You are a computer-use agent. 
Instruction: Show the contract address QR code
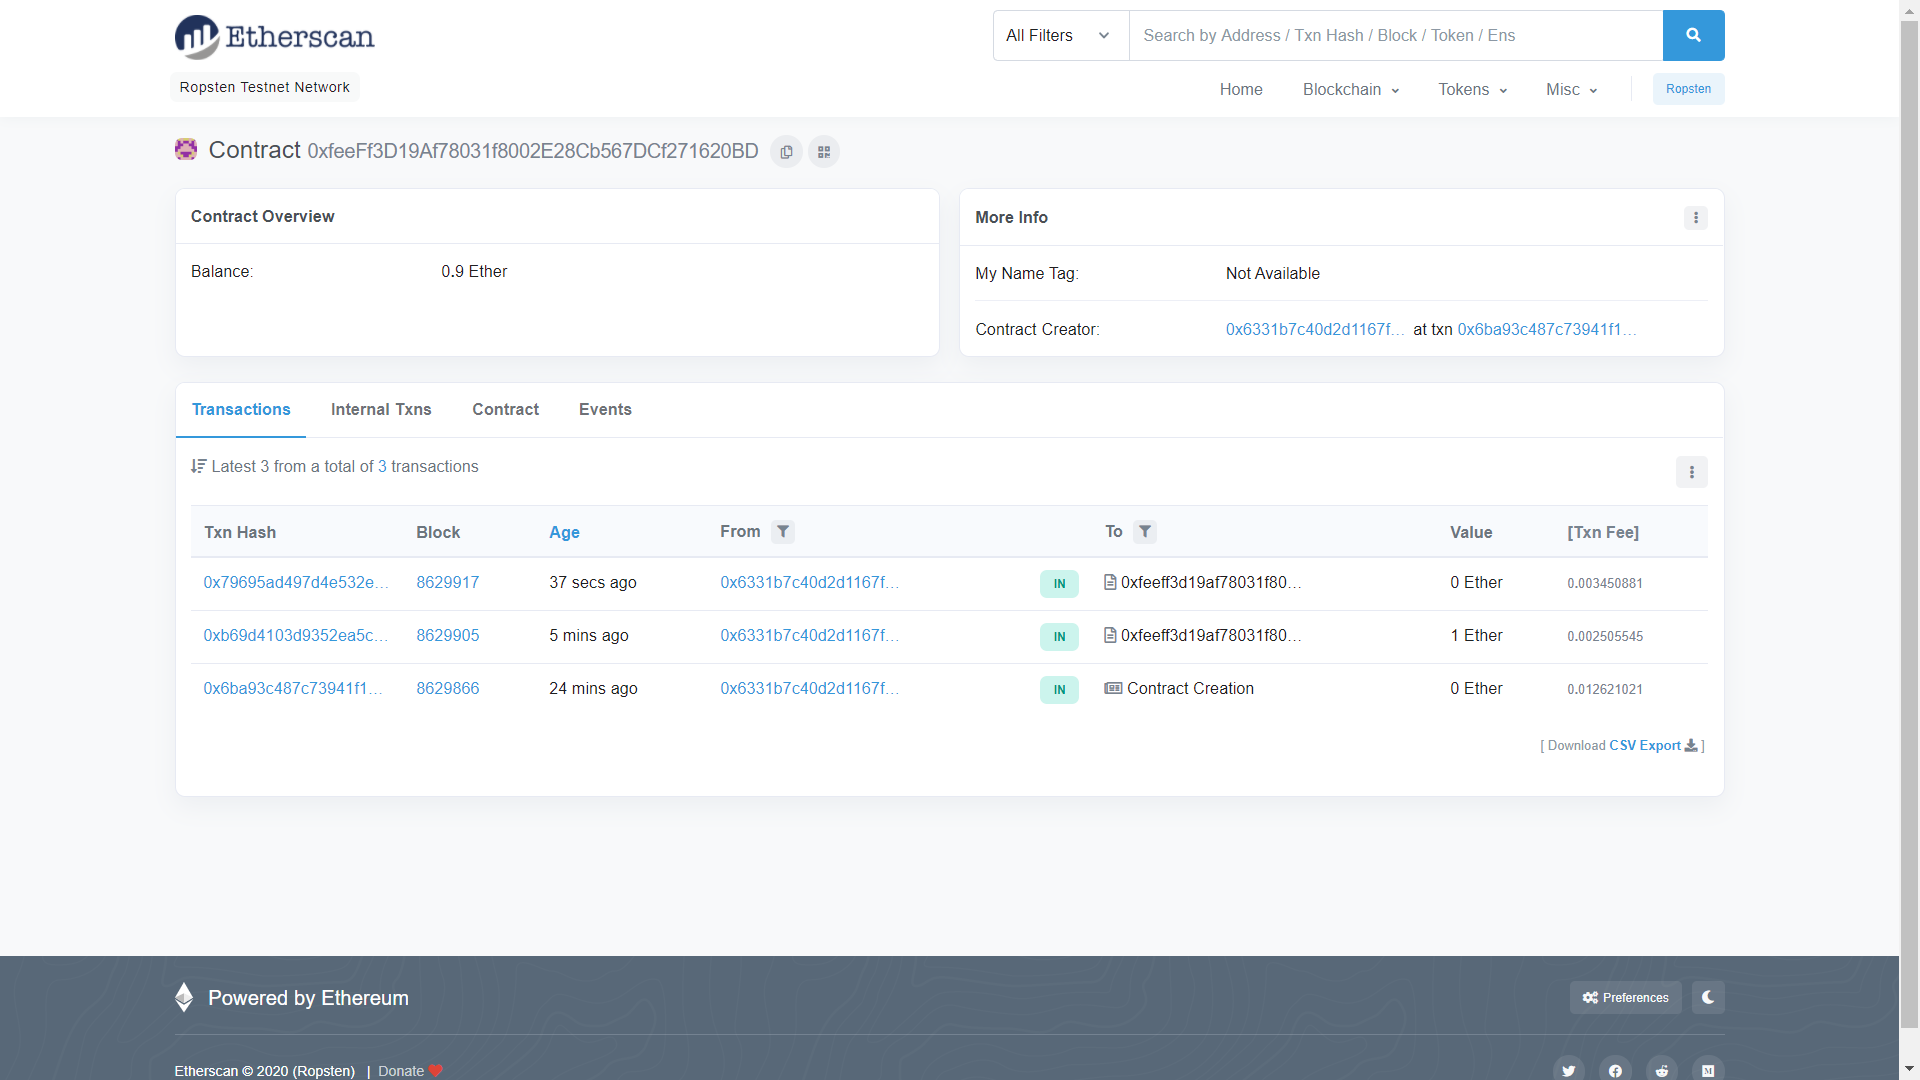[824, 152]
